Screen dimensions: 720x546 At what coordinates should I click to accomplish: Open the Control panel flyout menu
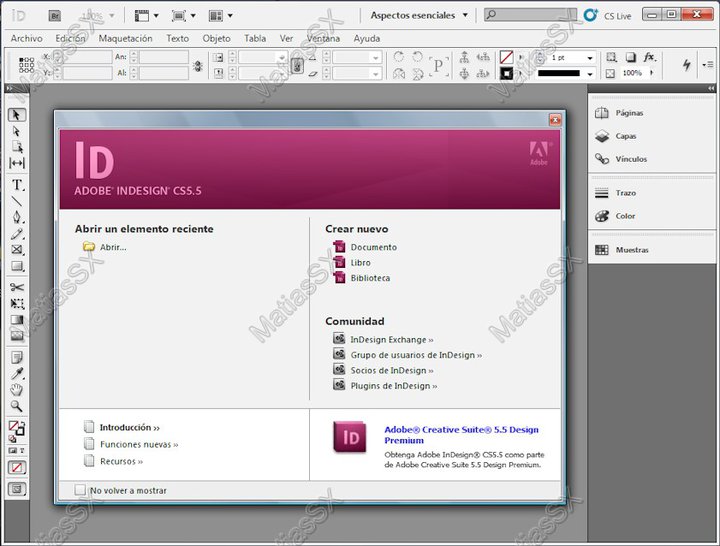707,65
